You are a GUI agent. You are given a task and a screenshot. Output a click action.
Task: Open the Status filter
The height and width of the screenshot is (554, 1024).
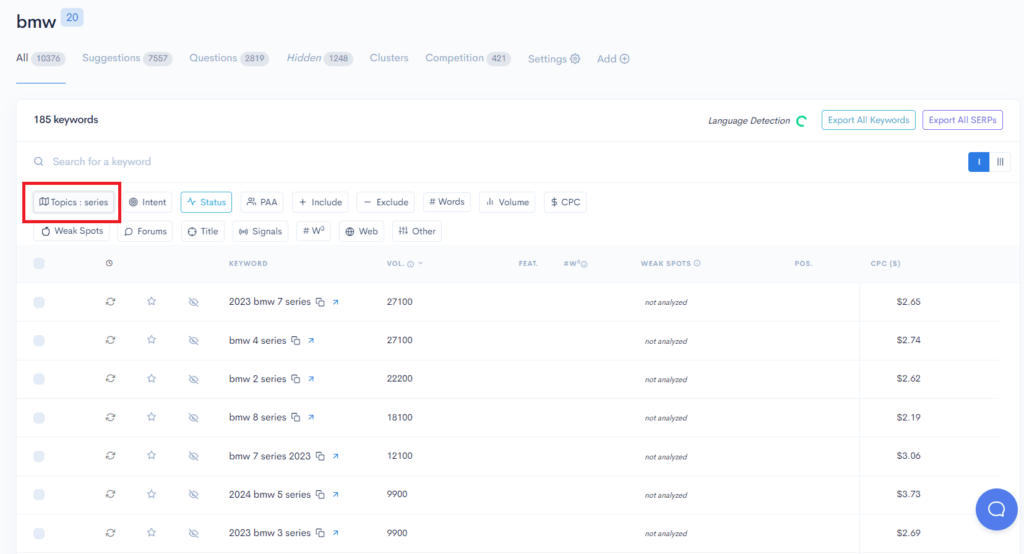pos(206,203)
